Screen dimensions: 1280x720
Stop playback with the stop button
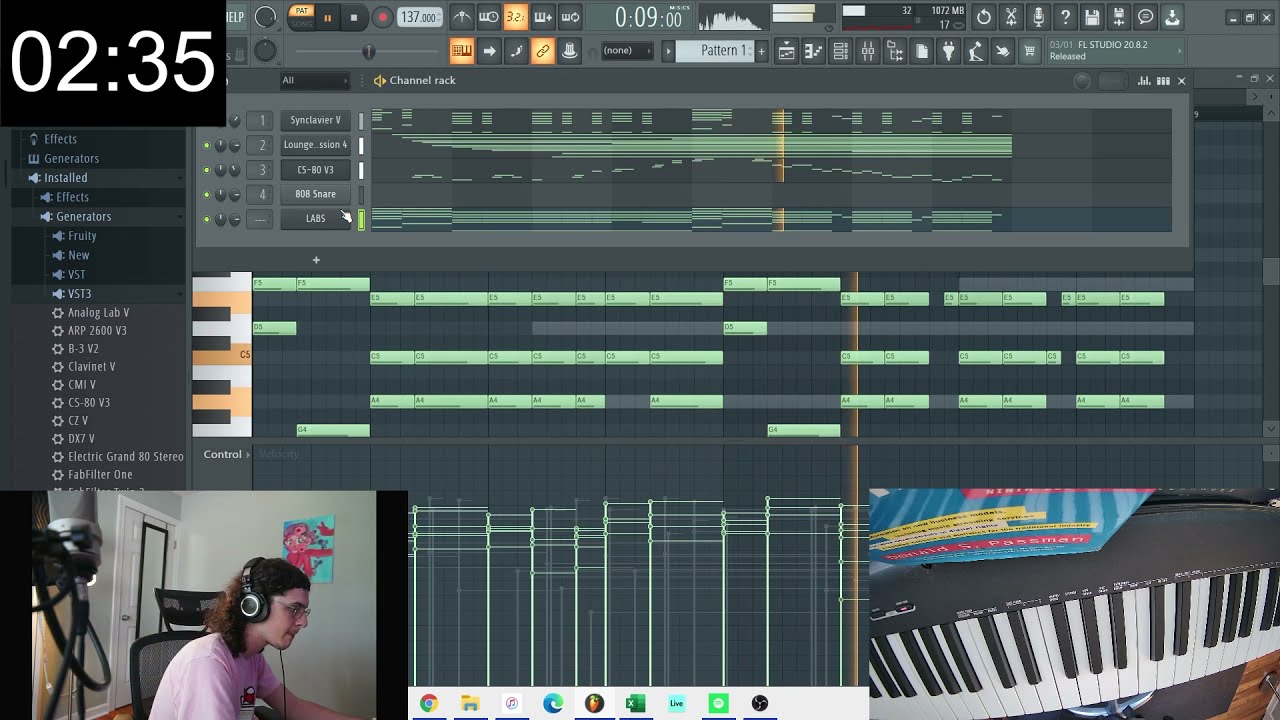[x=353, y=17]
